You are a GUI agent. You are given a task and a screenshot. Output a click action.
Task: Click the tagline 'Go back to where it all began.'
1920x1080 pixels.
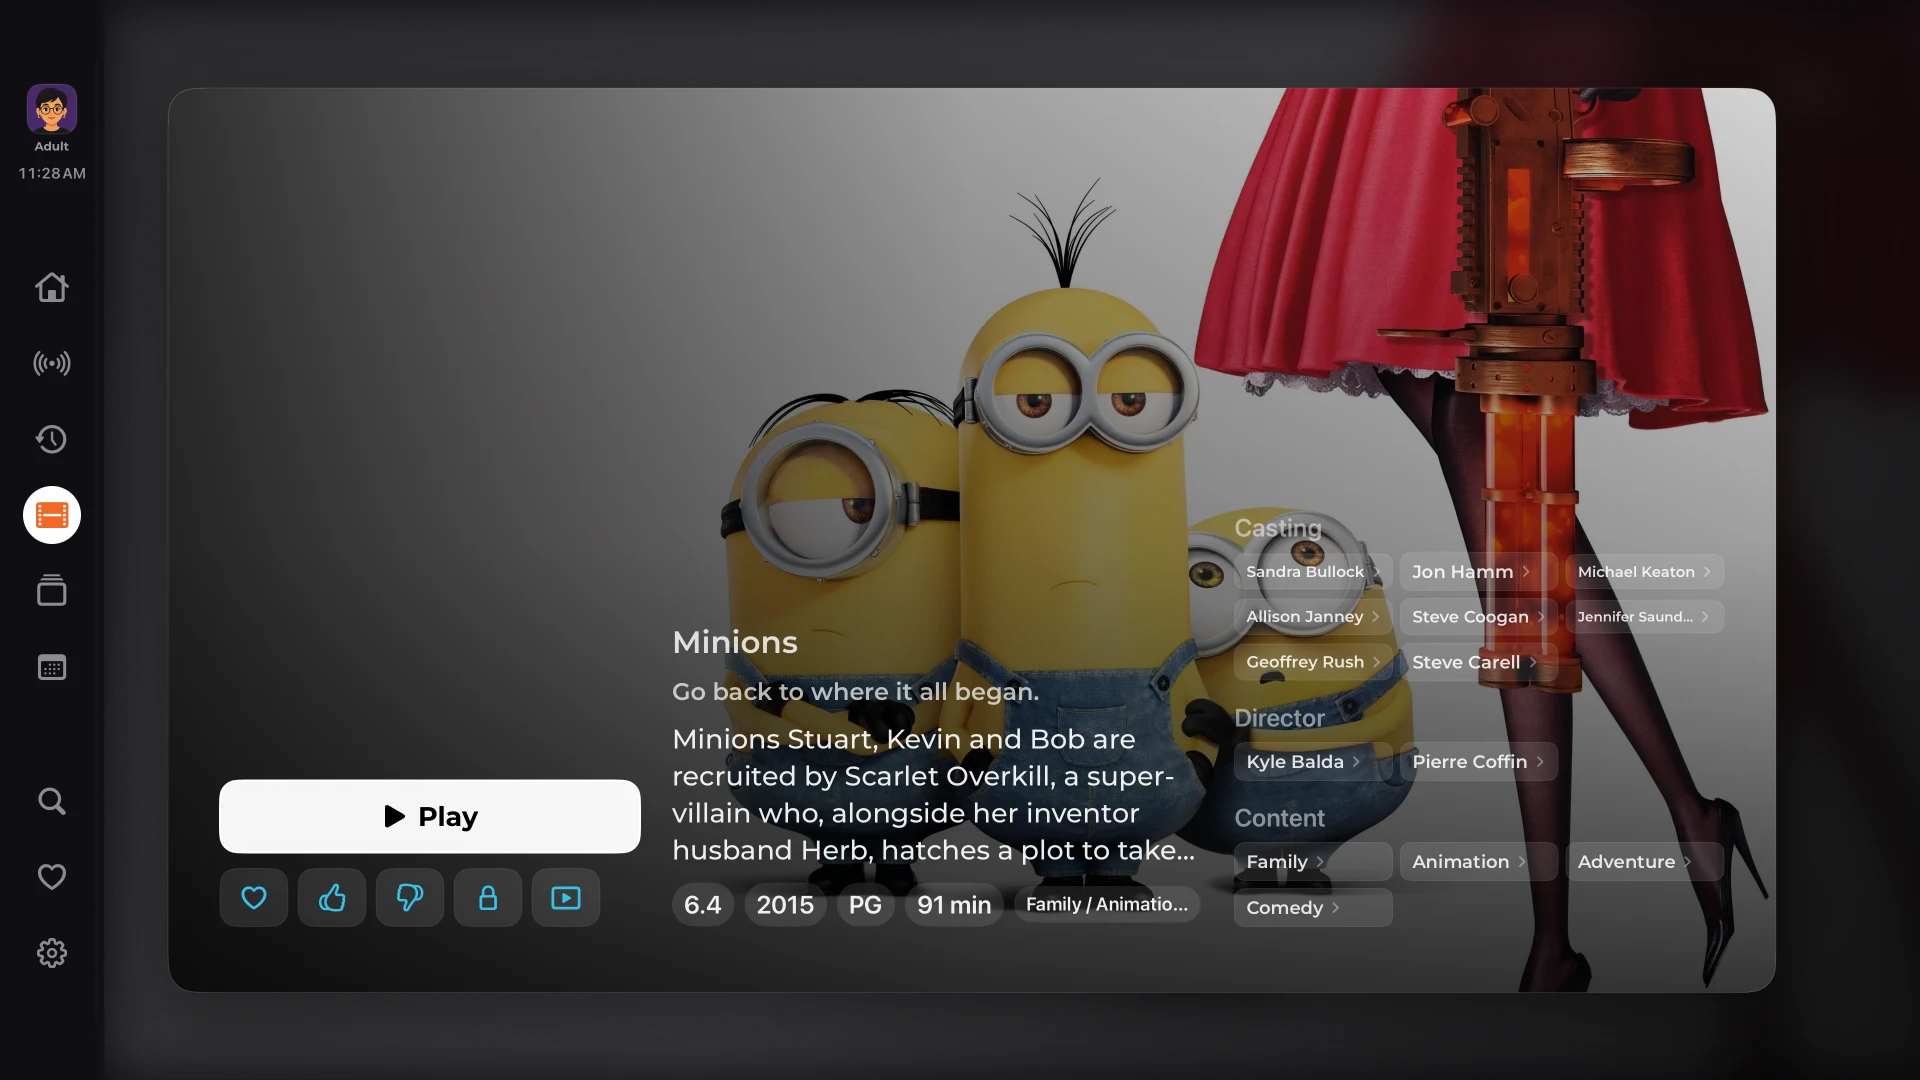(x=856, y=692)
